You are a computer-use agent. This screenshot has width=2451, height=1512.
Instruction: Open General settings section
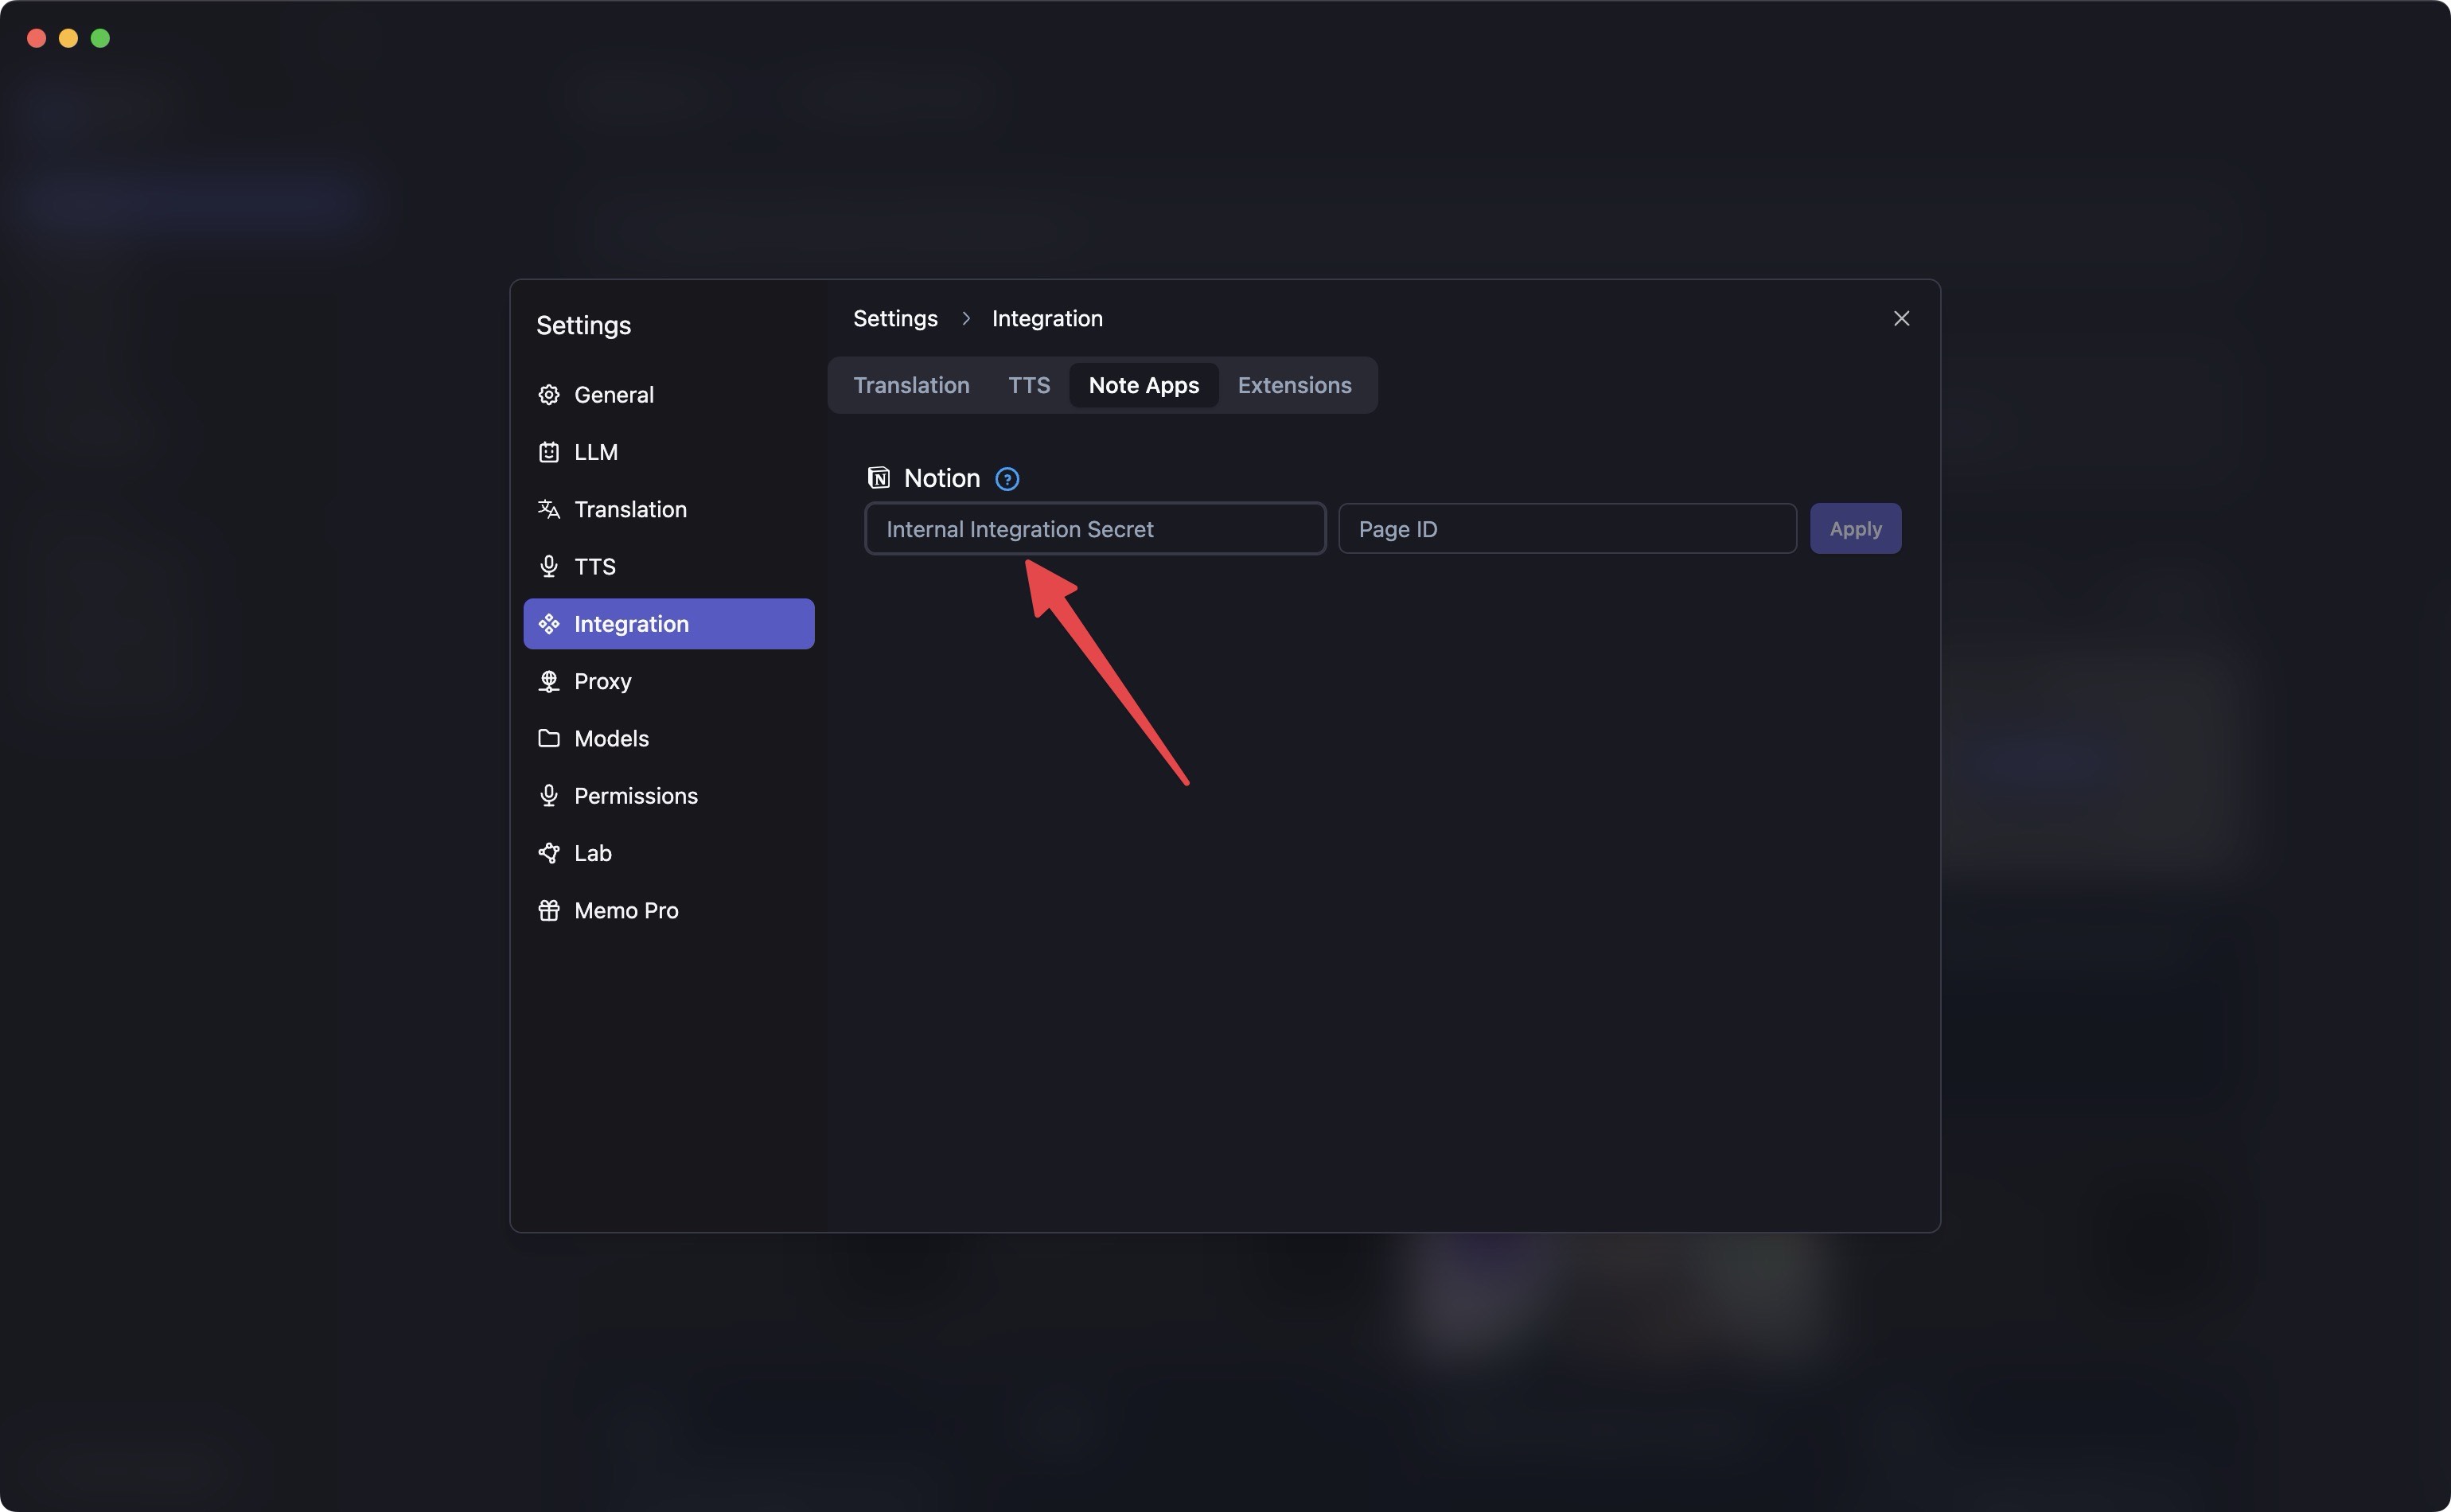coord(668,395)
